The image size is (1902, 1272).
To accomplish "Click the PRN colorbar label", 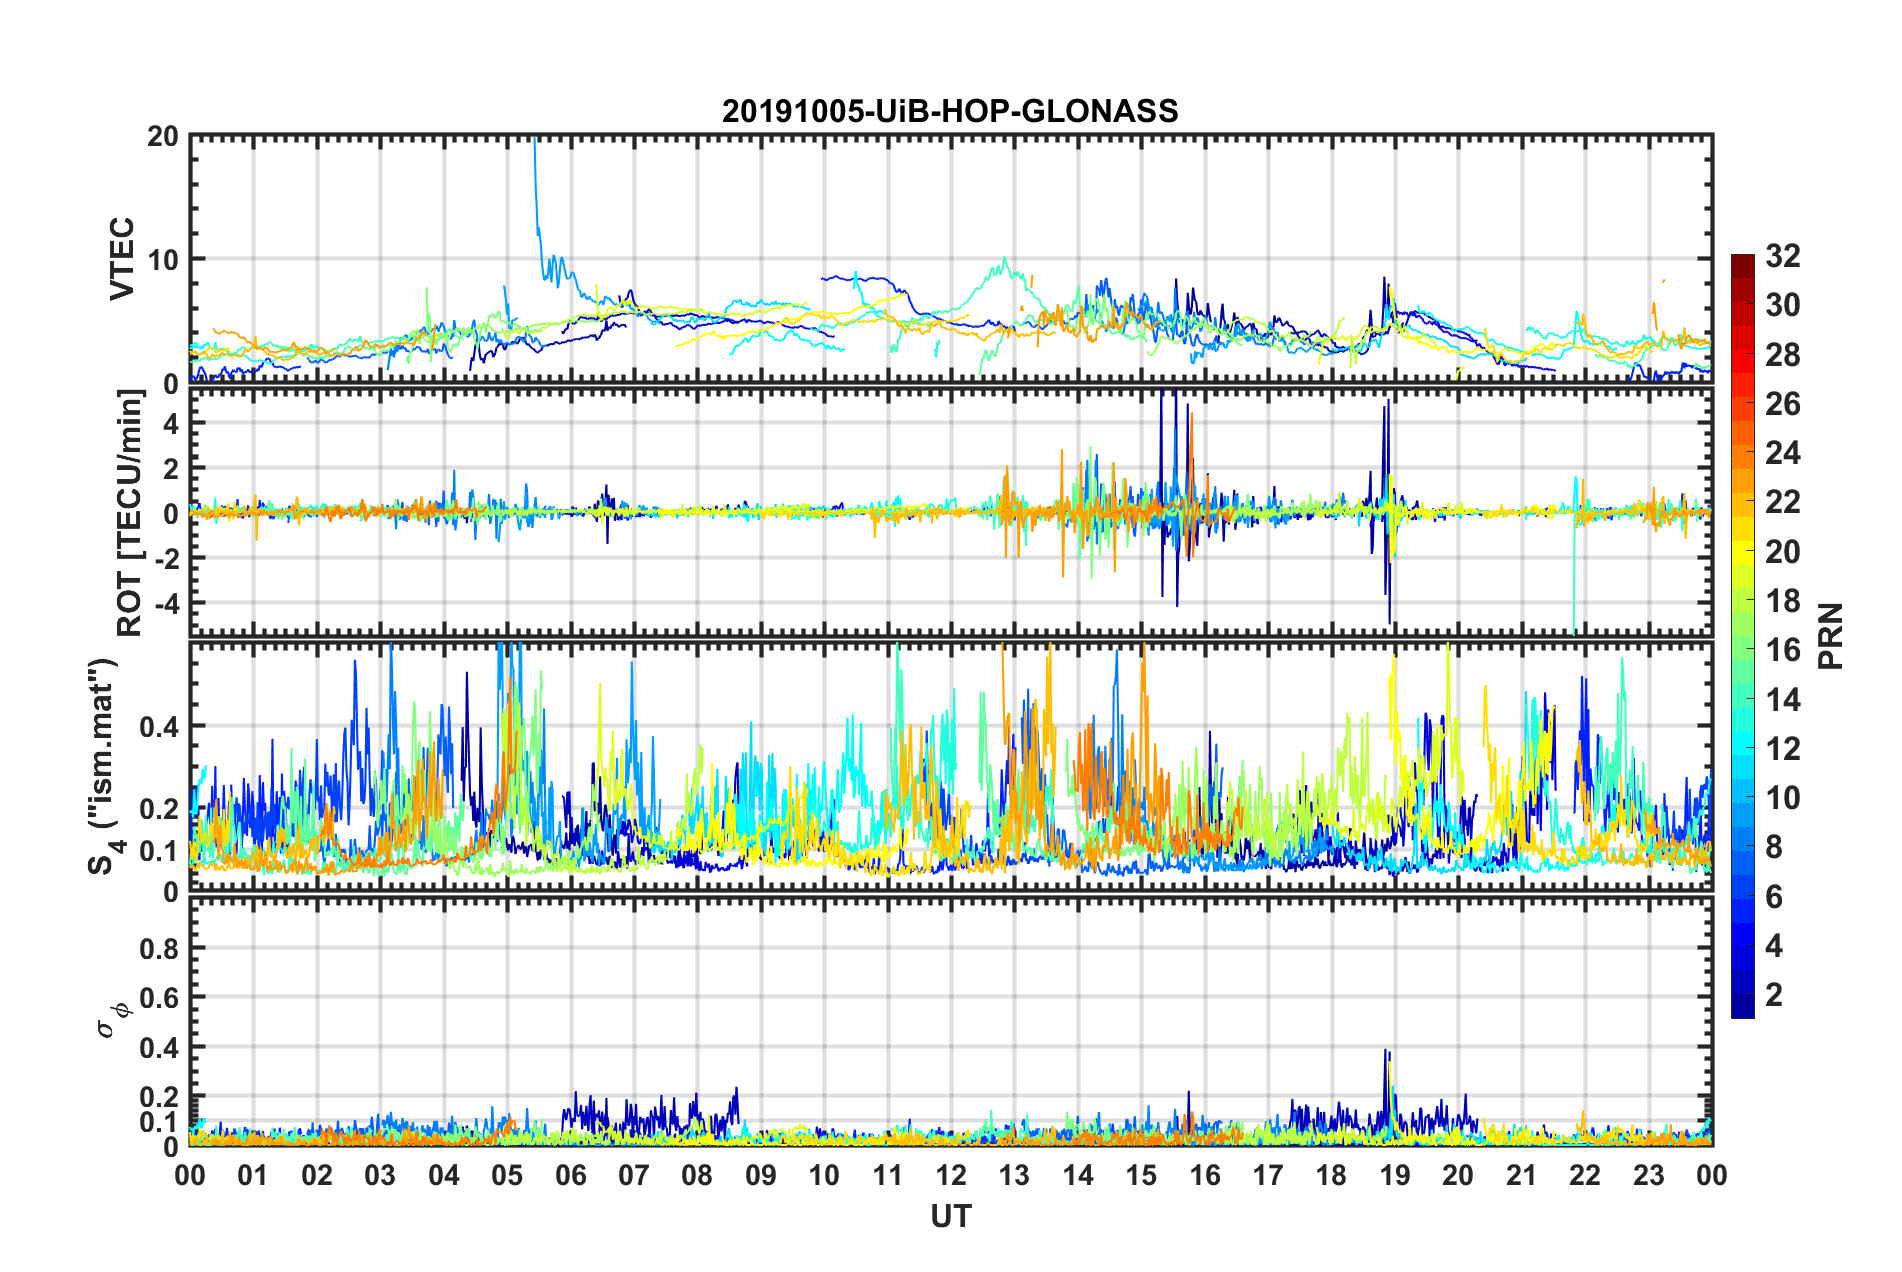I will tap(1831, 636).
